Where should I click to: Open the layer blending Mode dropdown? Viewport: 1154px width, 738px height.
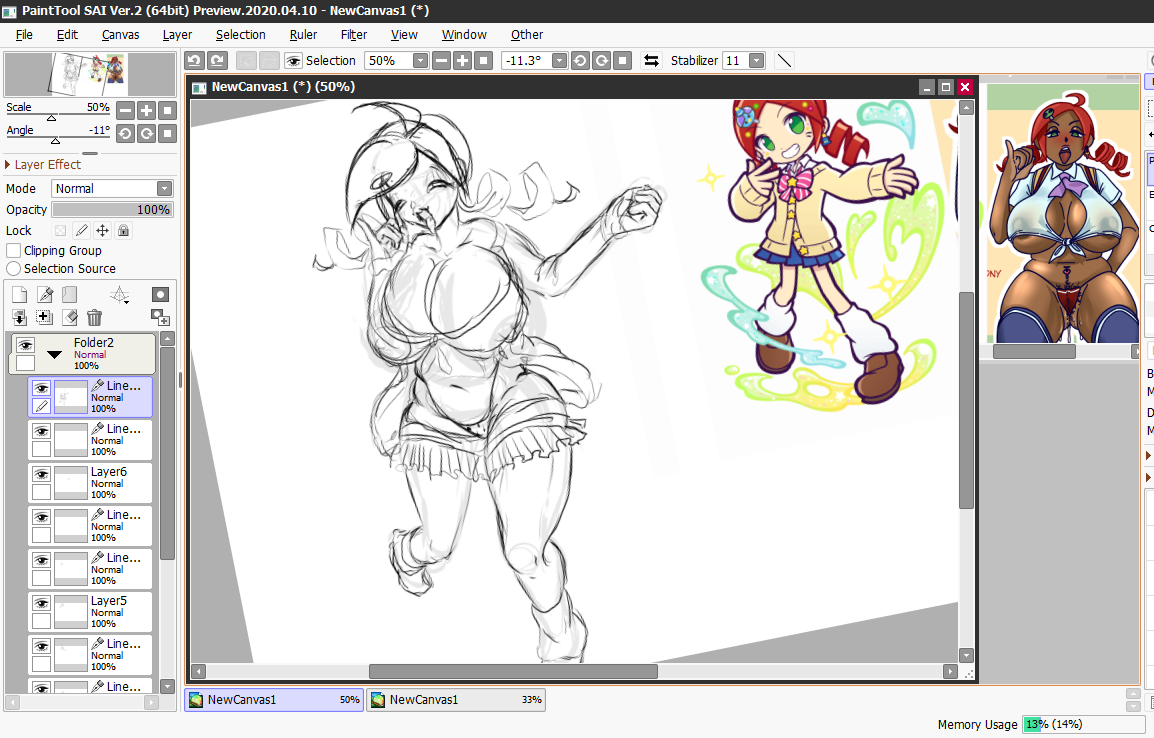point(164,188)
